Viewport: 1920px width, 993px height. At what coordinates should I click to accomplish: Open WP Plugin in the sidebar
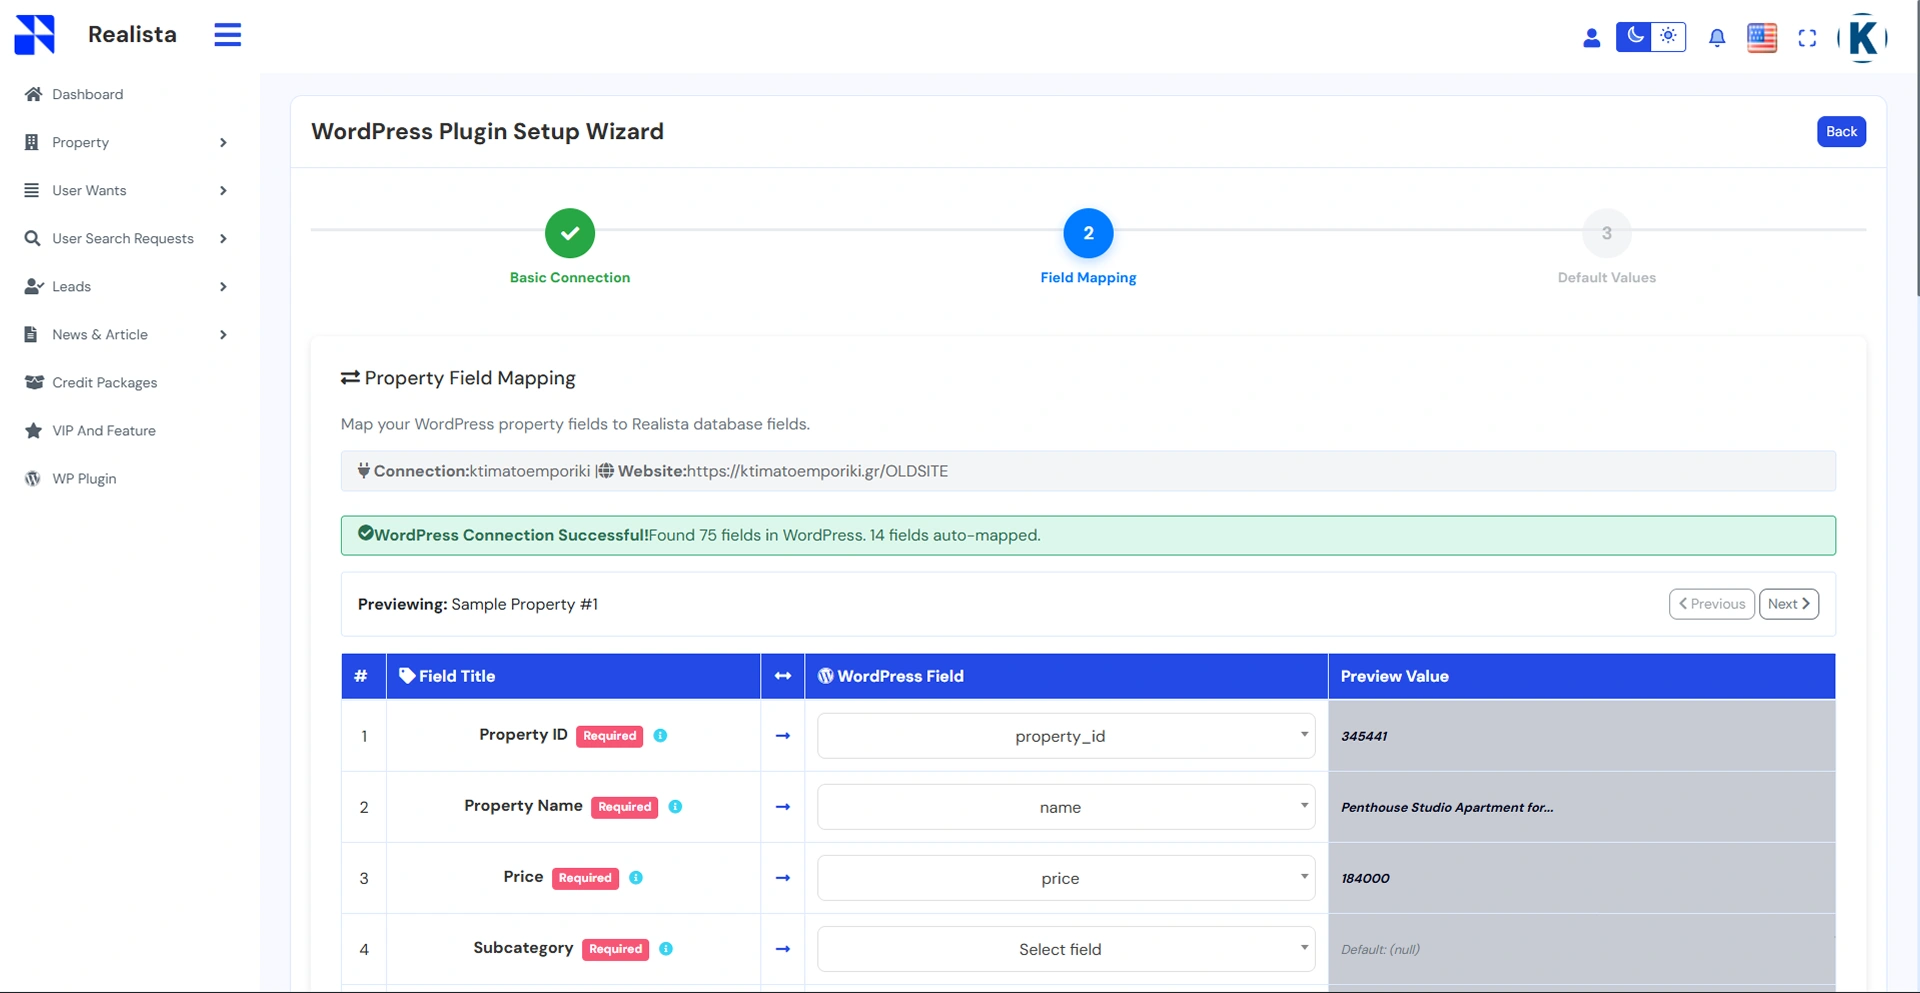(84, 479)
